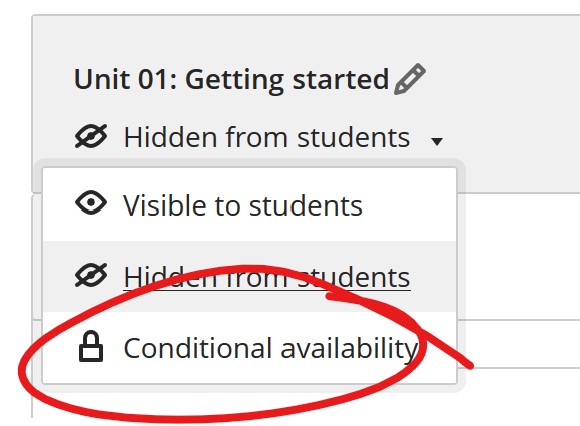Open the Hidden from students dropdown
Screen dimensions: 580x426
point(259,137)
